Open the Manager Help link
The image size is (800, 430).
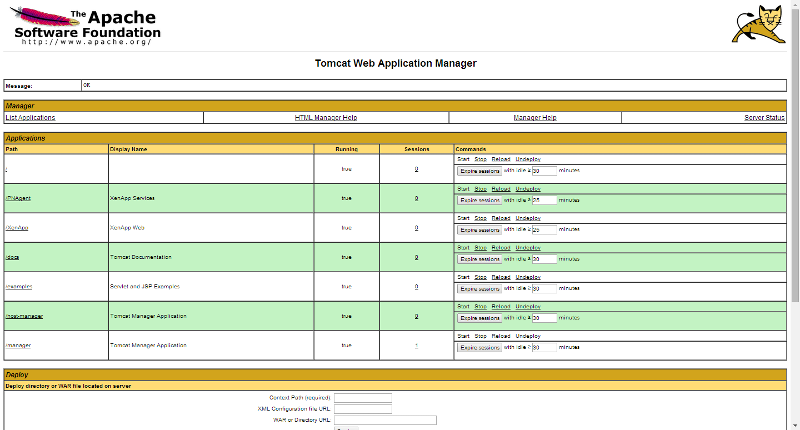click(x=535, y=117)
